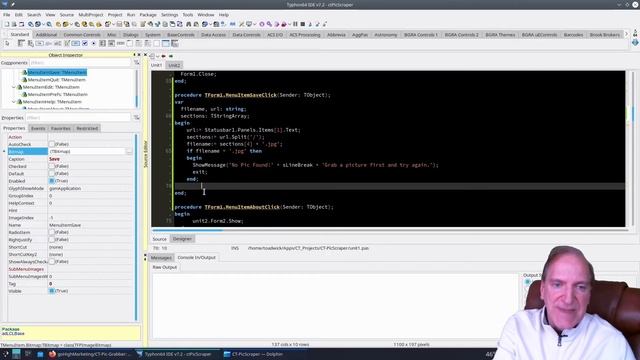Click the Stop debugging toolbar icon

click(302, 24)
